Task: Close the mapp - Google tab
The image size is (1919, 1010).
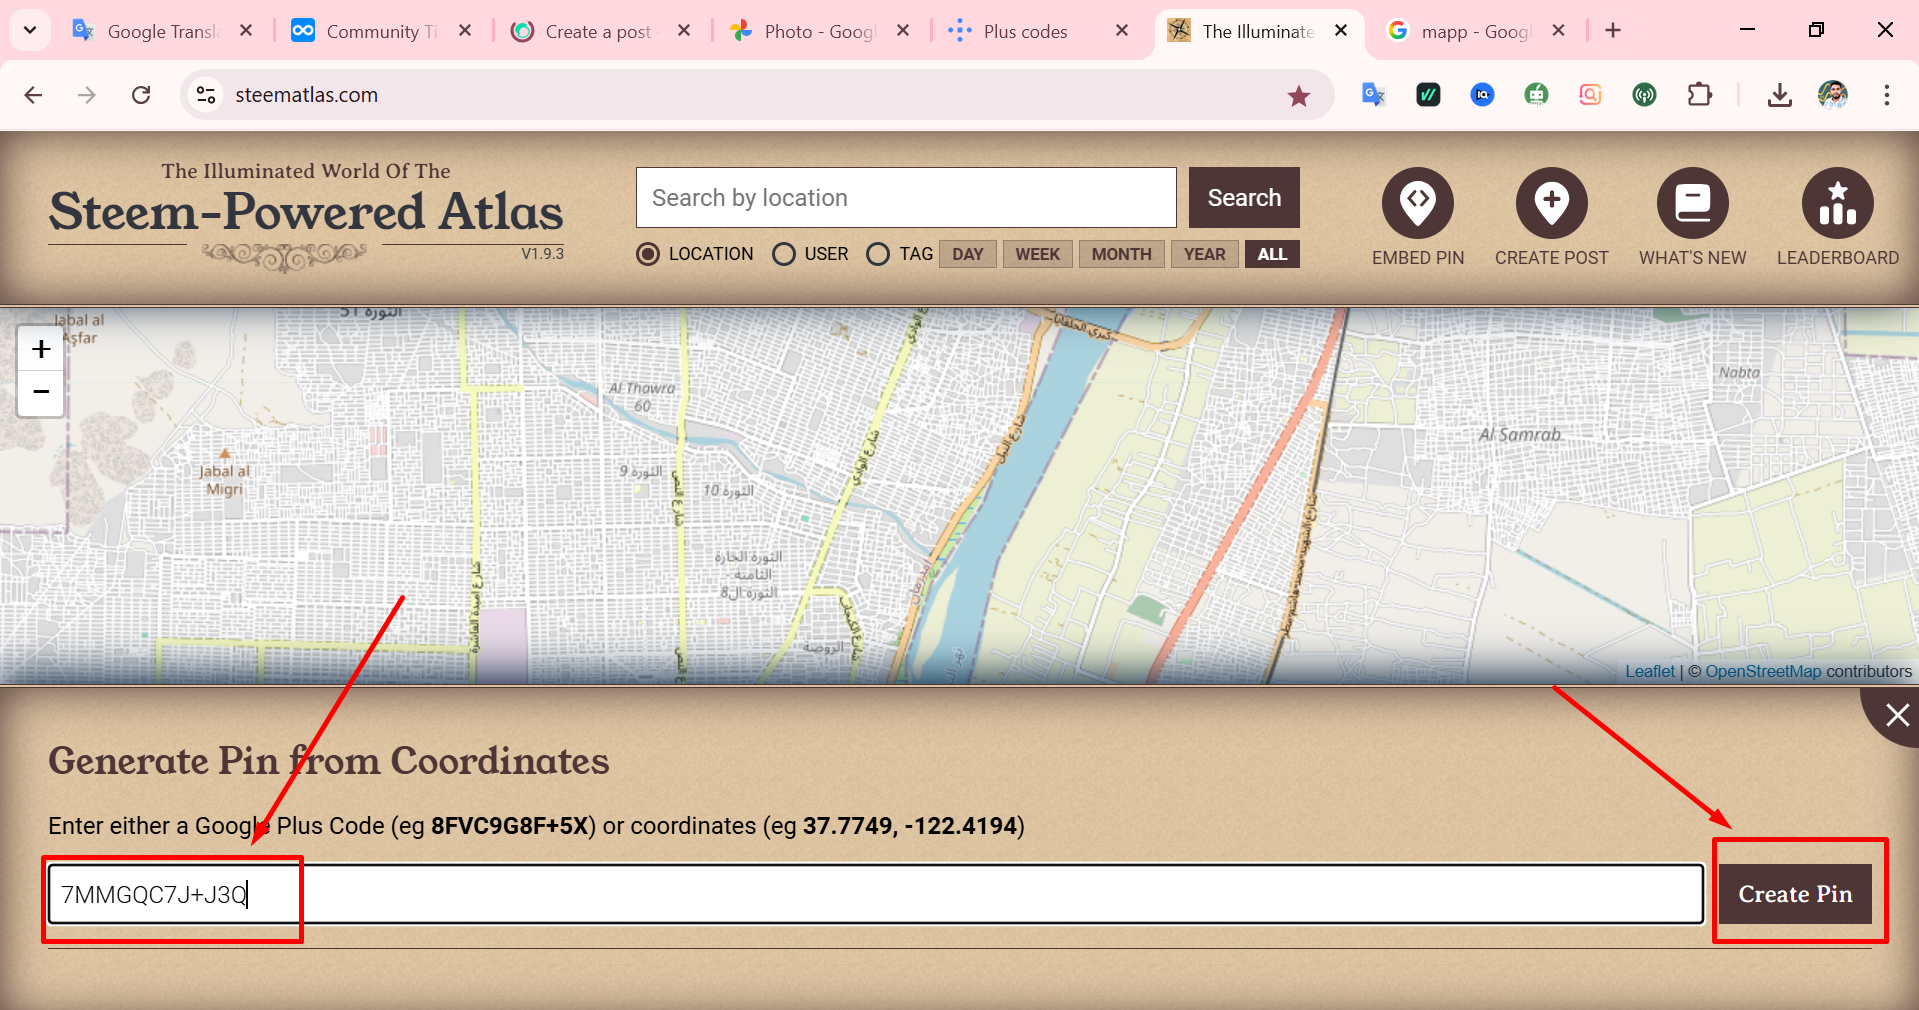Action: [x=1558, y=31]
